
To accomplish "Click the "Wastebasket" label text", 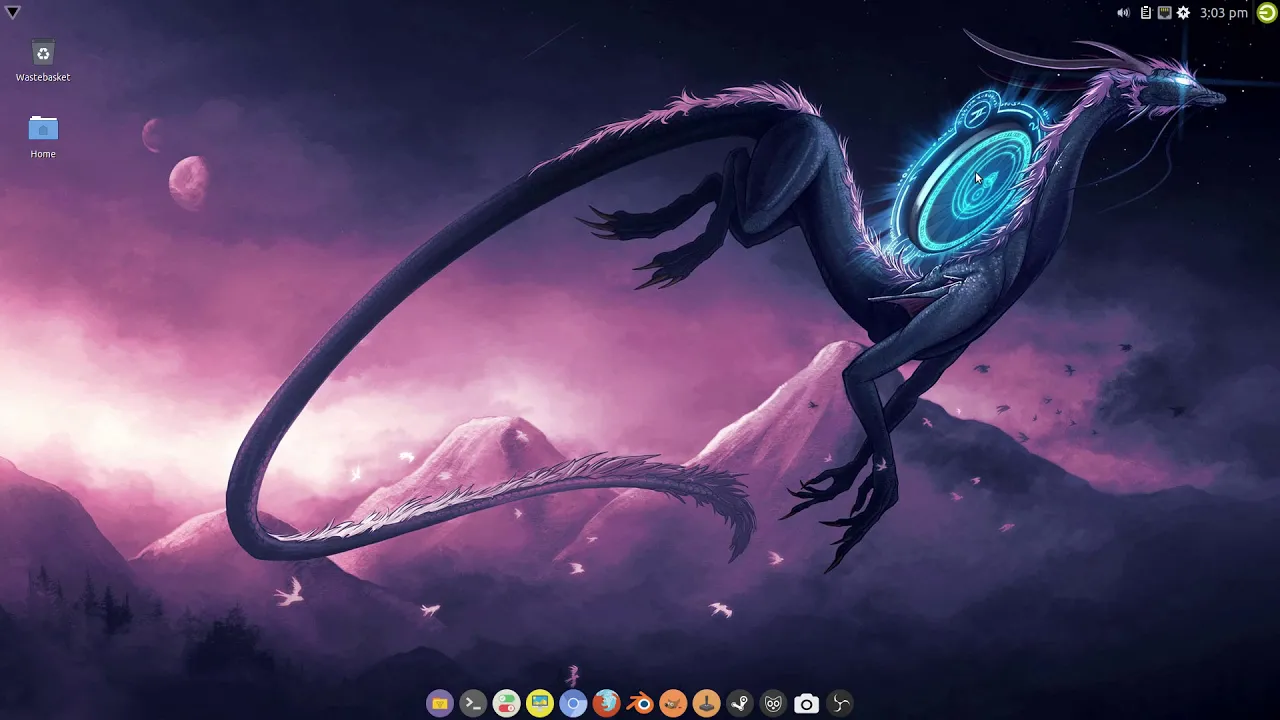I will 43,77.
